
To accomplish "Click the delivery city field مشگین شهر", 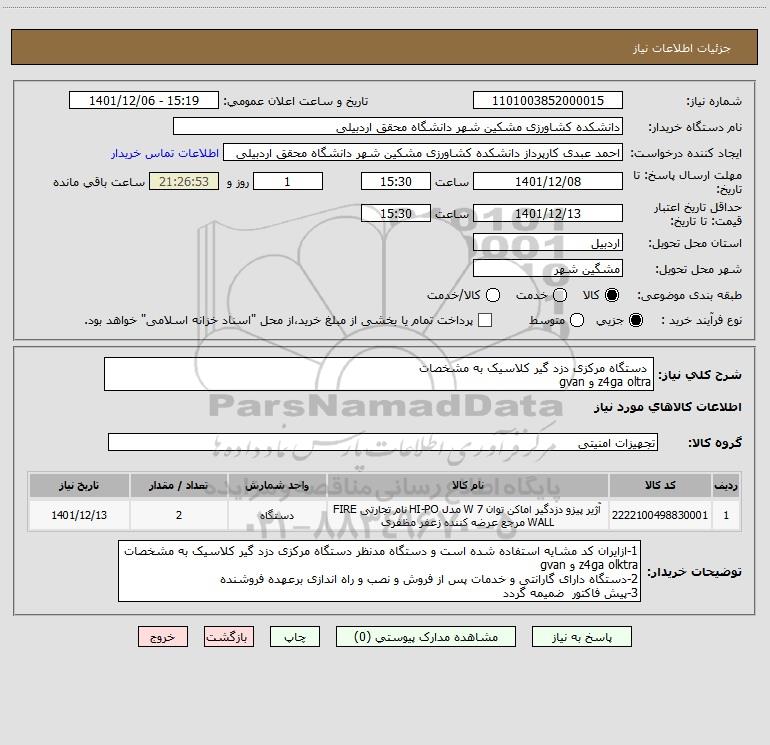I will 548,269.
